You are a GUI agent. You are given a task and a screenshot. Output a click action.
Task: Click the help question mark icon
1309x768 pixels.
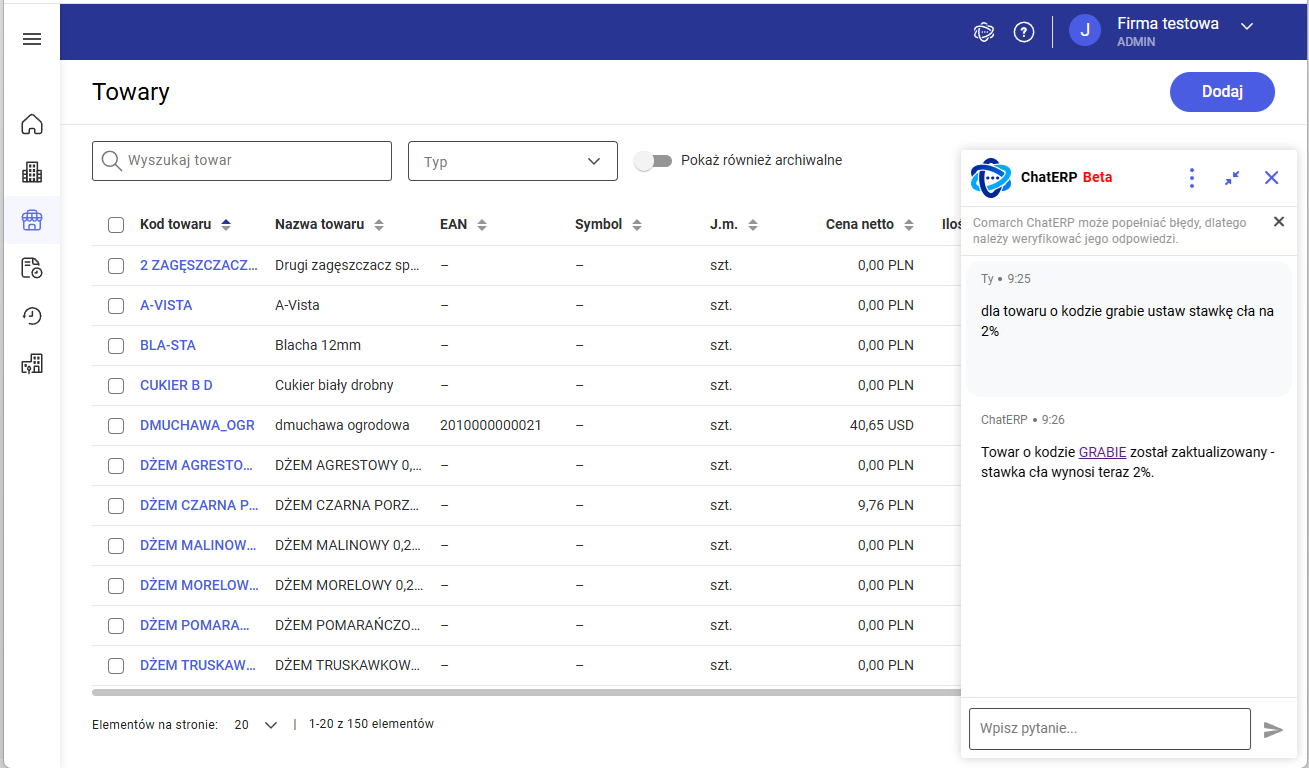1024,32
